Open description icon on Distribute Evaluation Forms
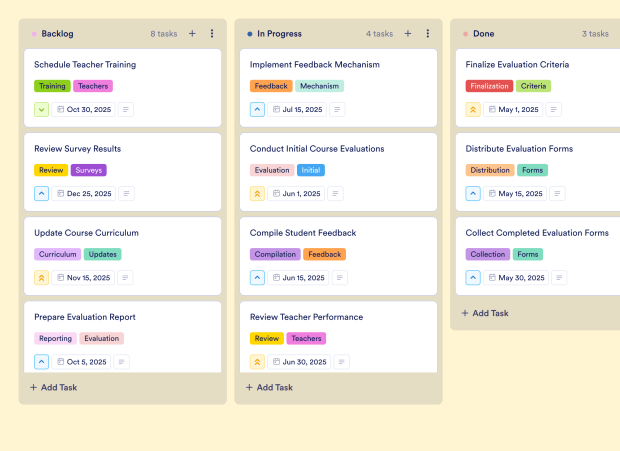 (x=558, y=194)
